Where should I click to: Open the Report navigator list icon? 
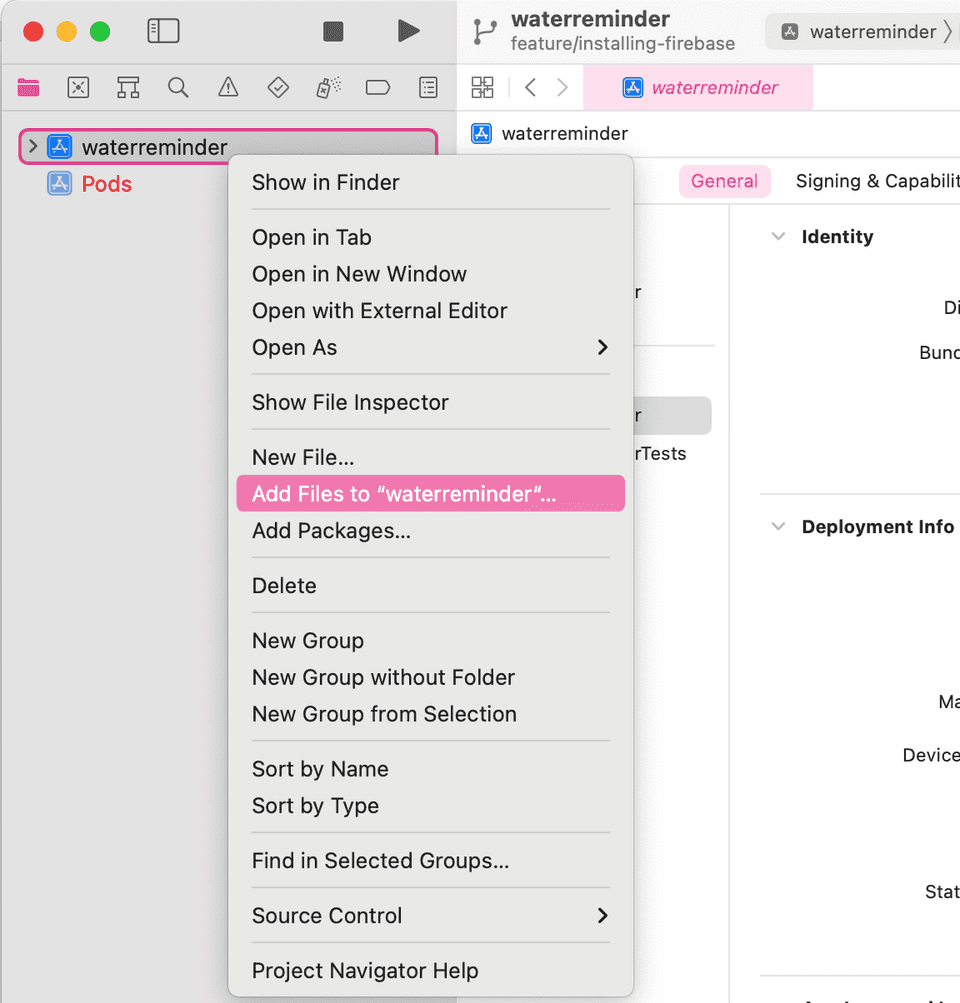[428, 88]
